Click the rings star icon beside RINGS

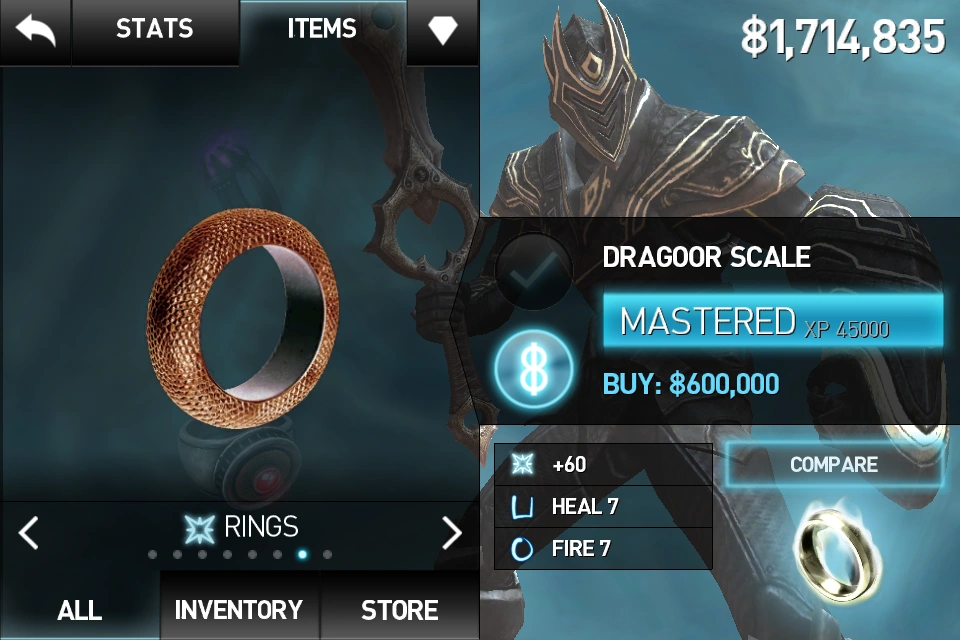(x=200, y=529)
